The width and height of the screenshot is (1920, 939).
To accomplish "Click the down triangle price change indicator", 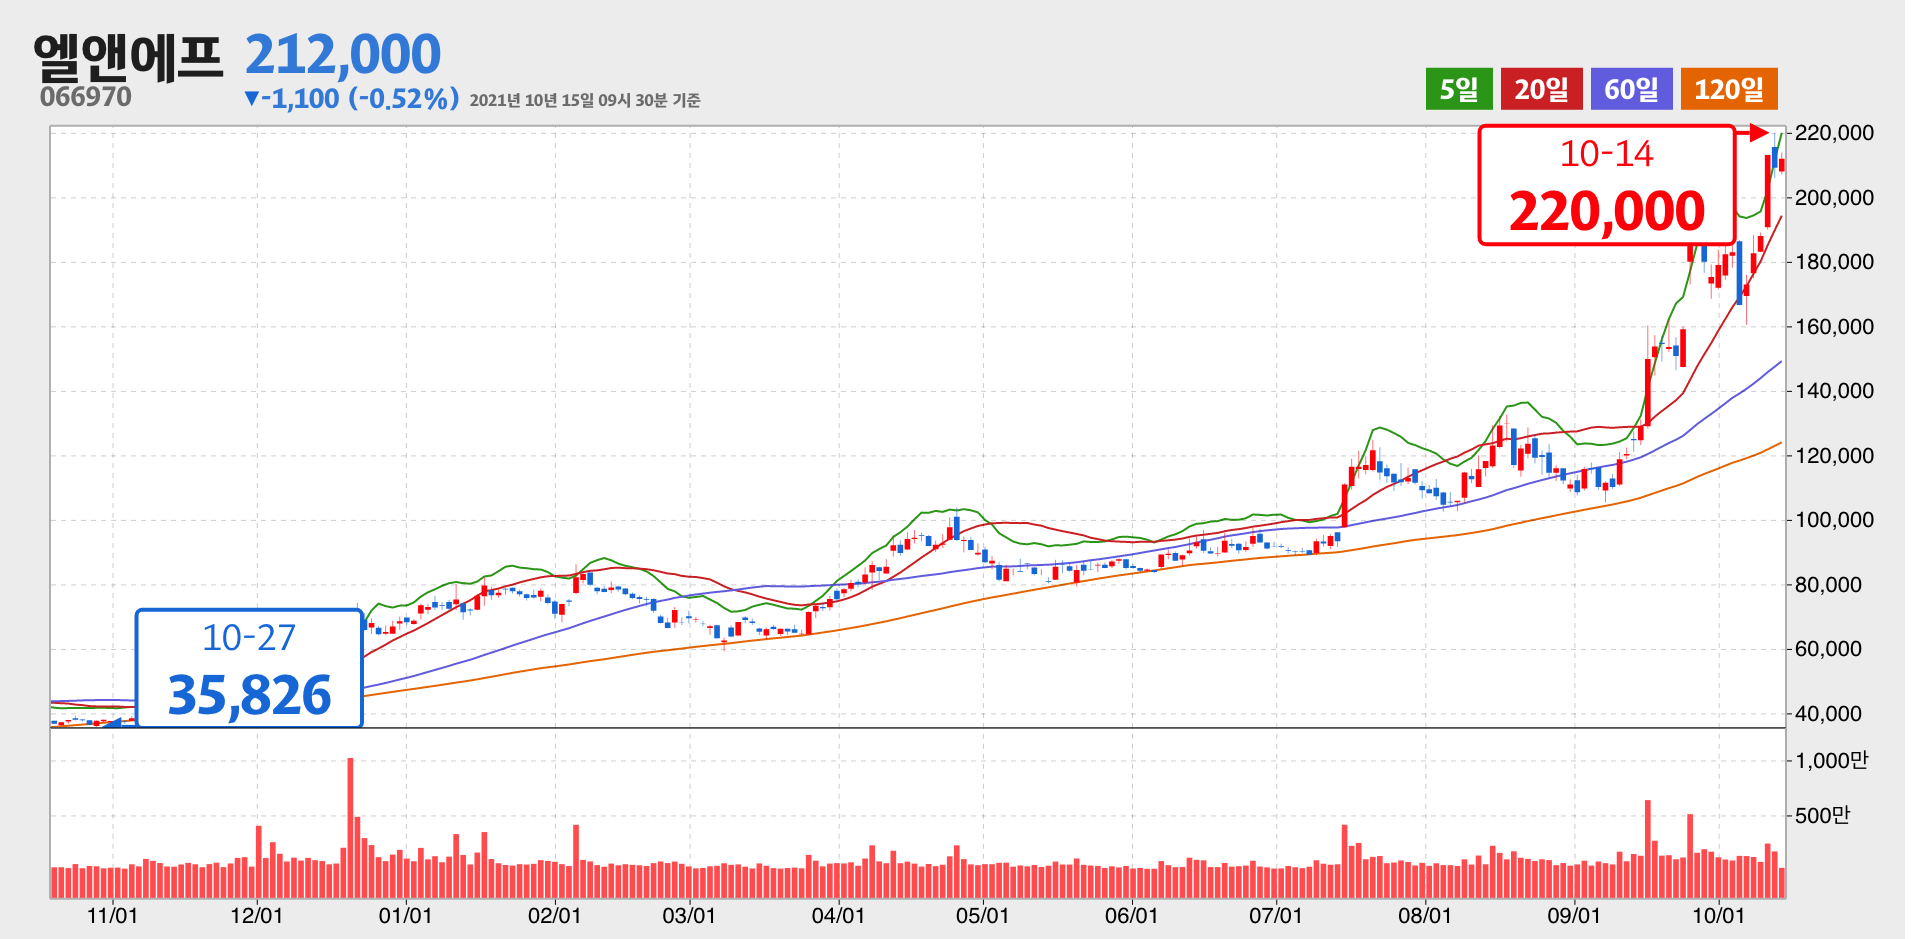I will tap(252, 98).
